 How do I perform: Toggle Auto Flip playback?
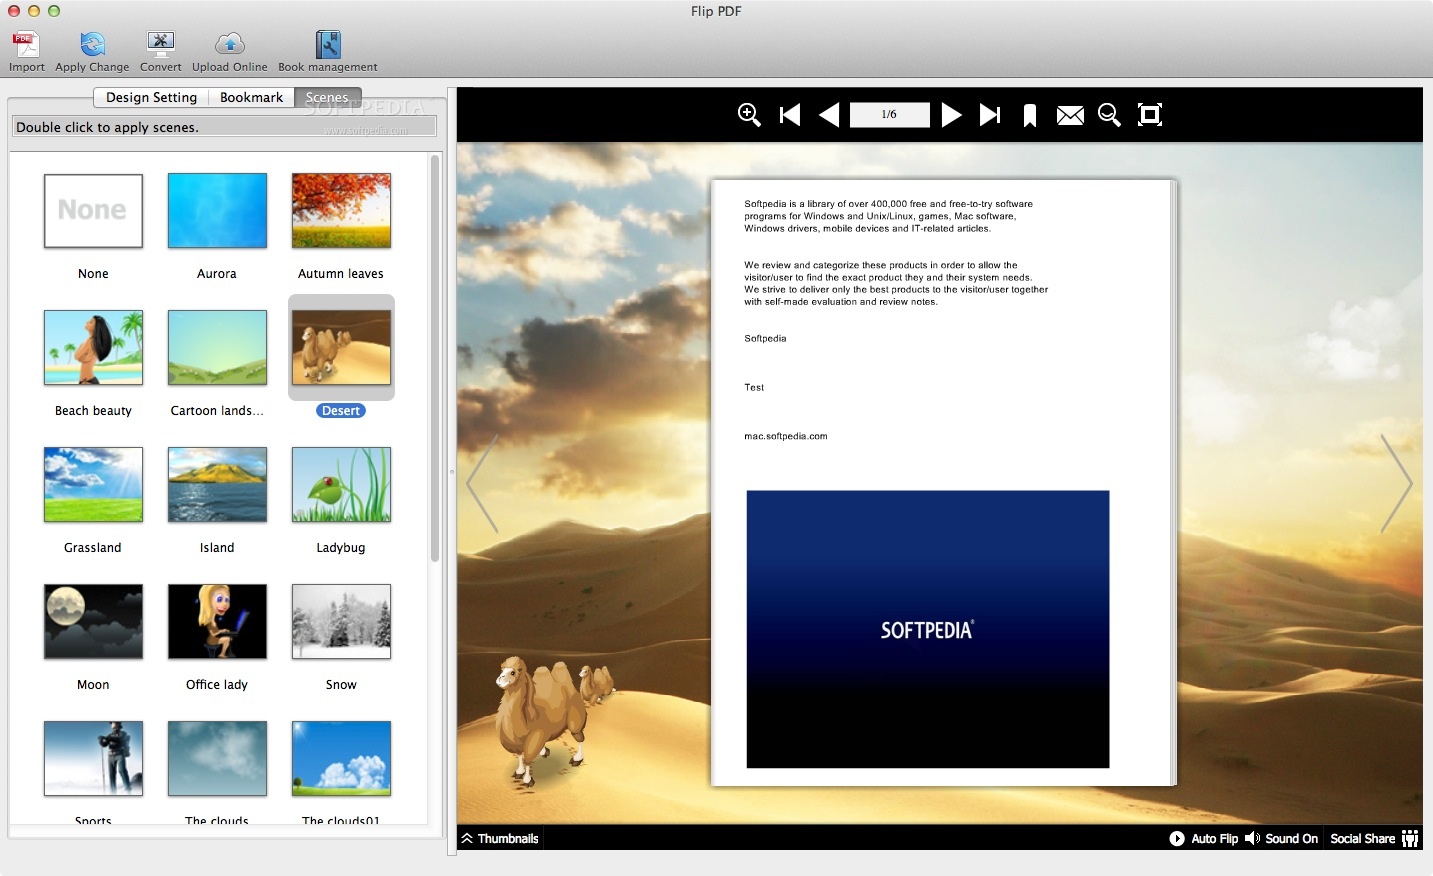[x=1204, y=839]
